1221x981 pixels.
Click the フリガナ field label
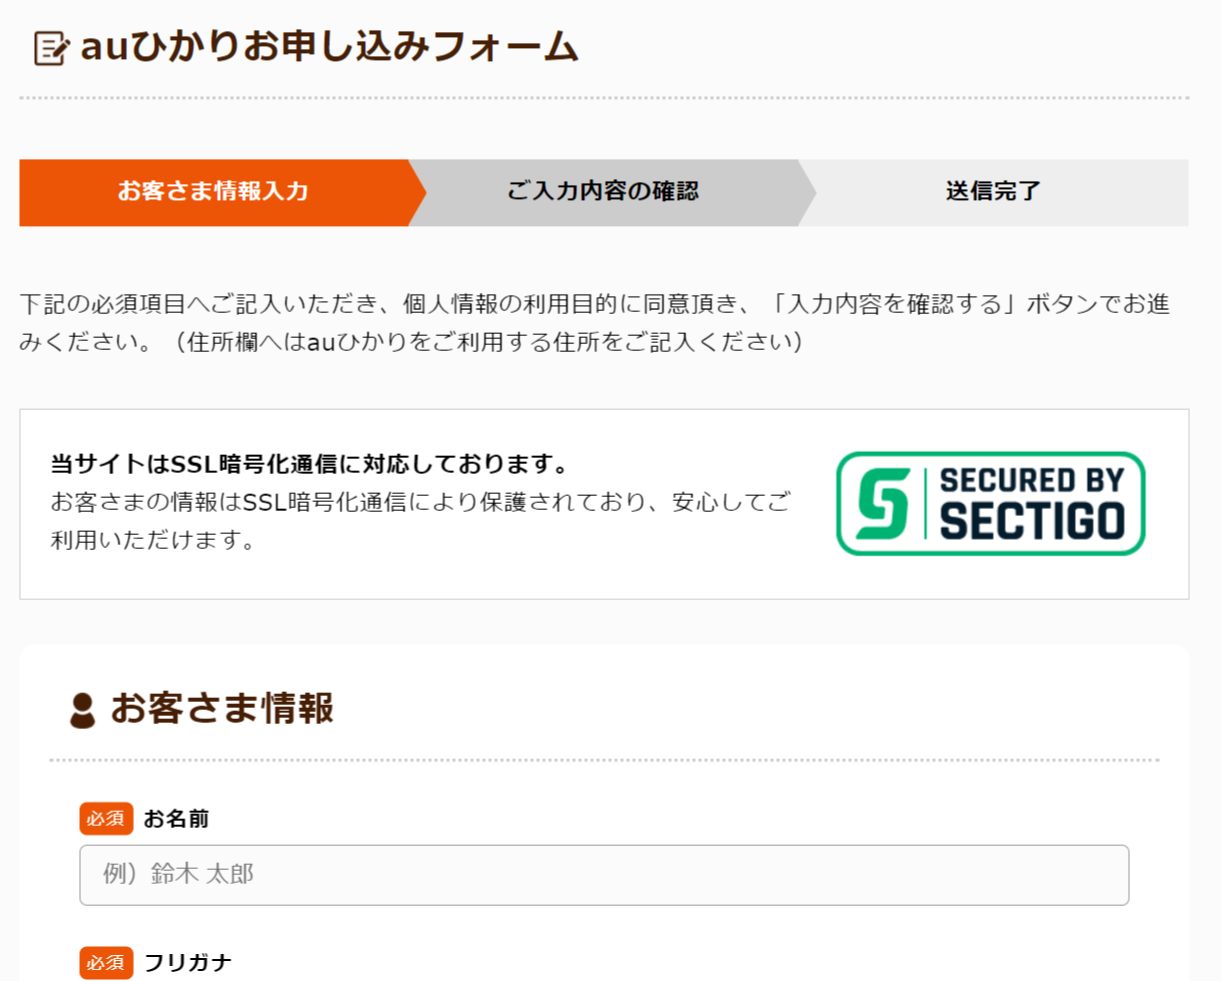pyautogui.click(x=188, y=962)
